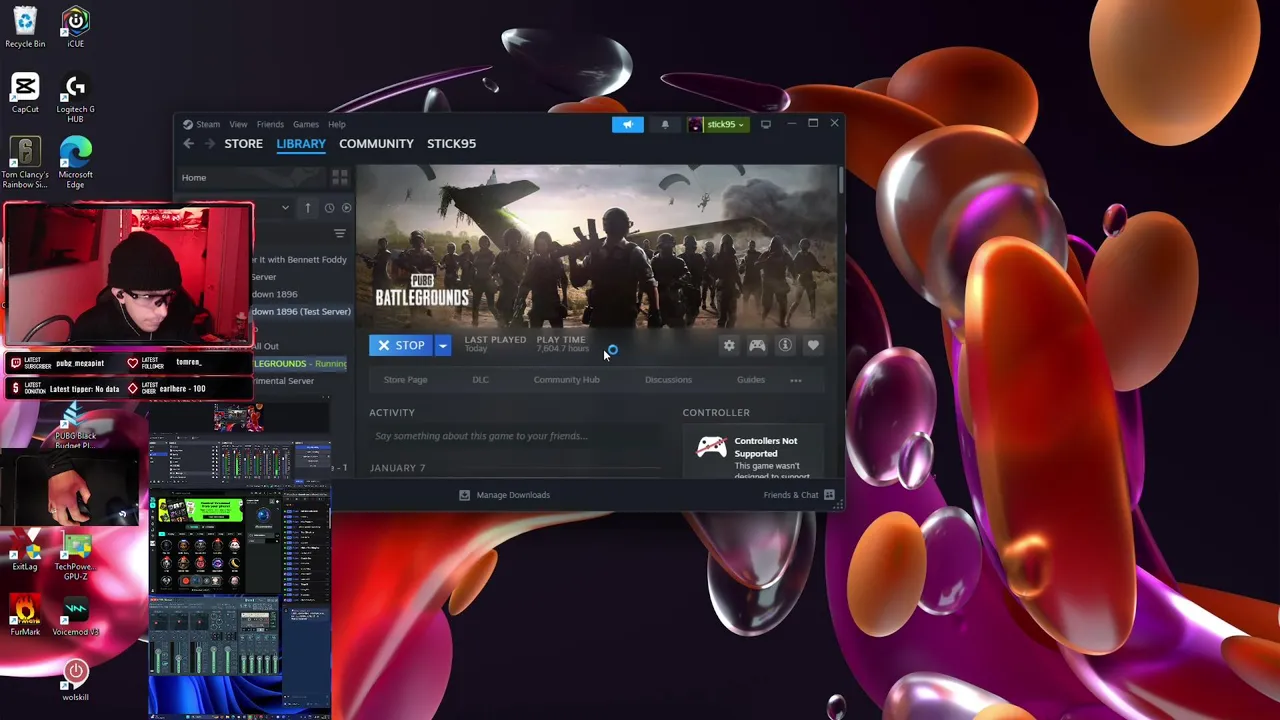Open the Help menu

pos(337,124)
